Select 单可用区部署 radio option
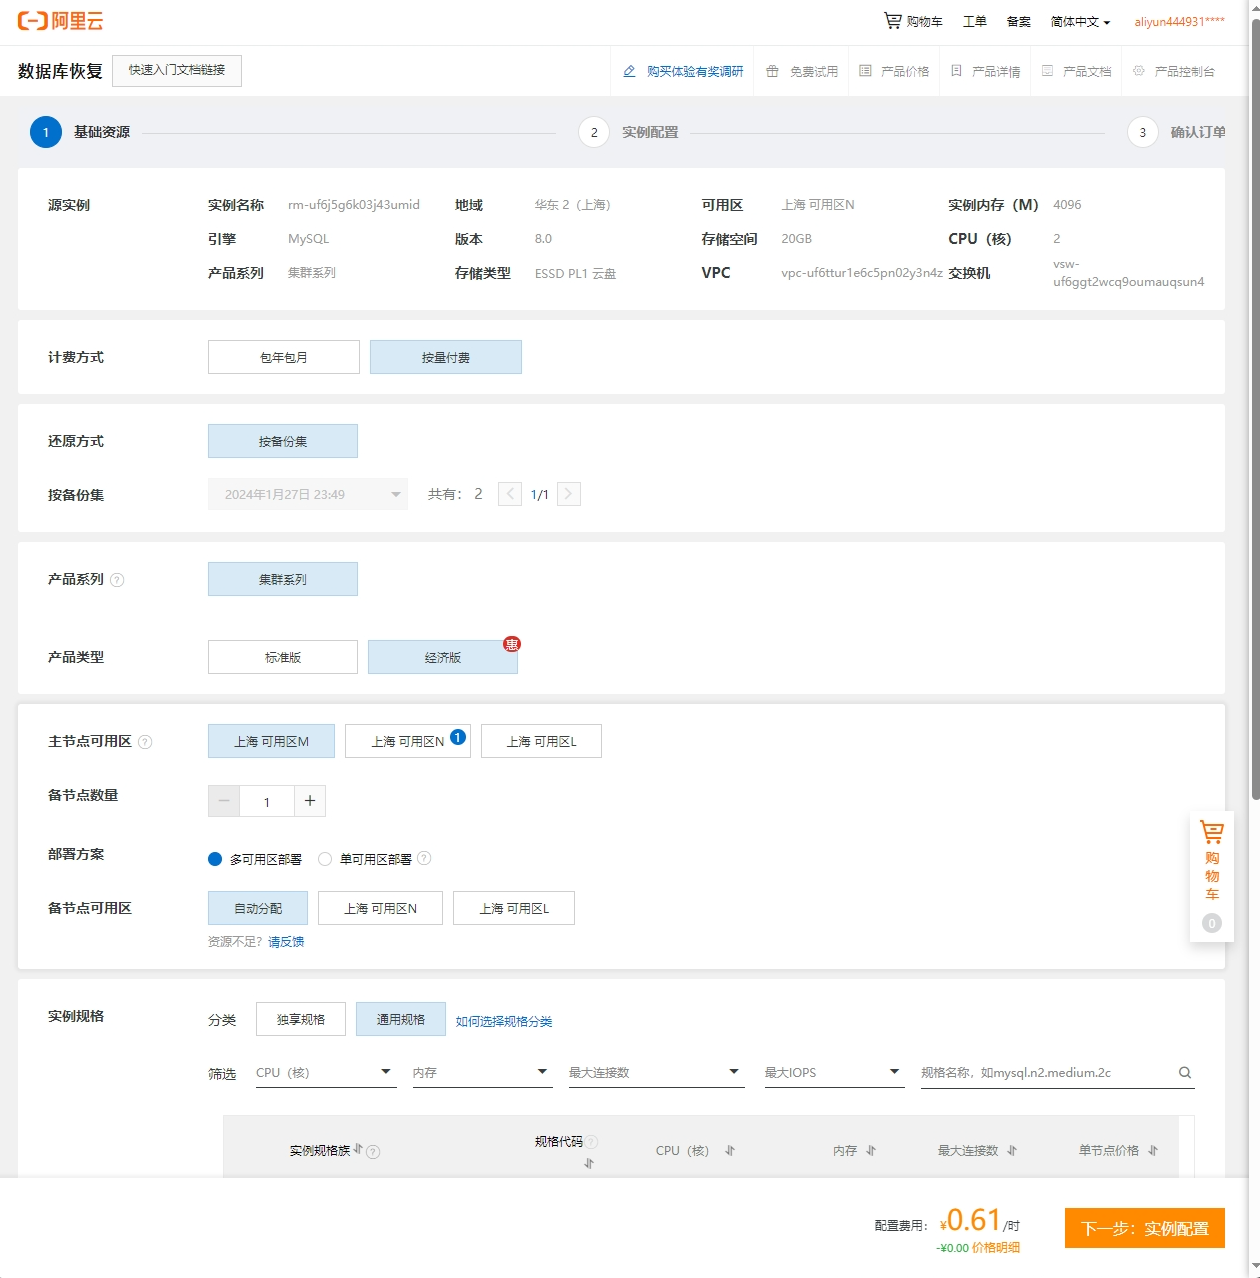Image resolution: width=1260 pixels, height=1278 pixels. pyautogui.click(x=325, y=859)
